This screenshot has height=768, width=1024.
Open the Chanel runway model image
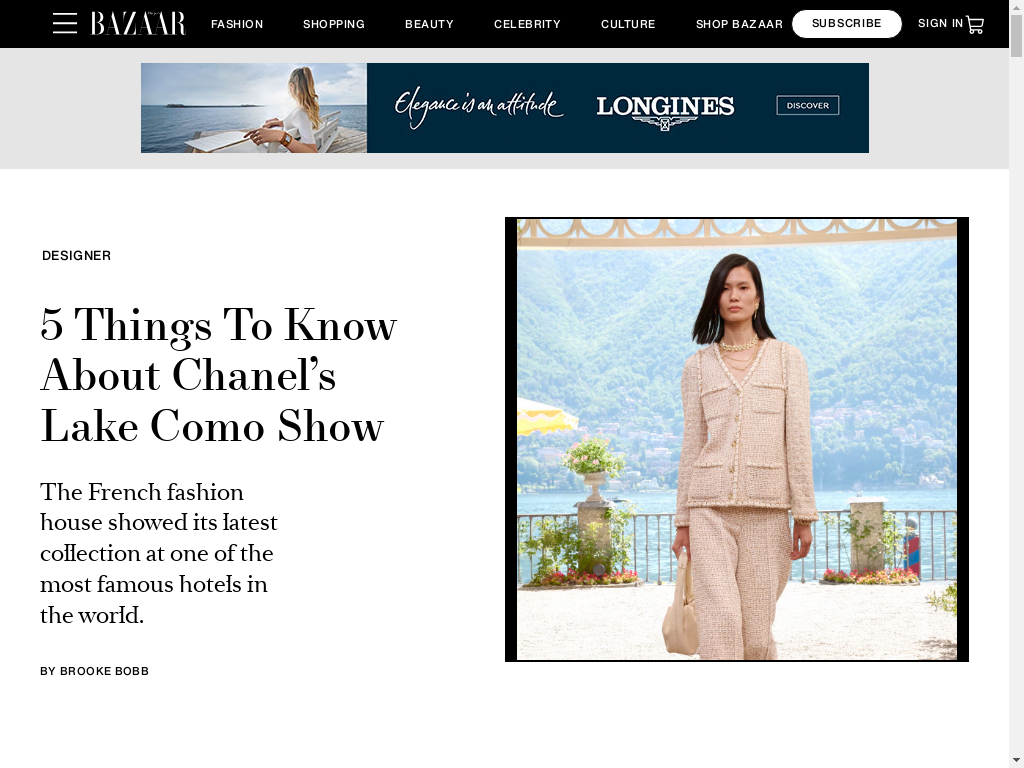[737, 440]
